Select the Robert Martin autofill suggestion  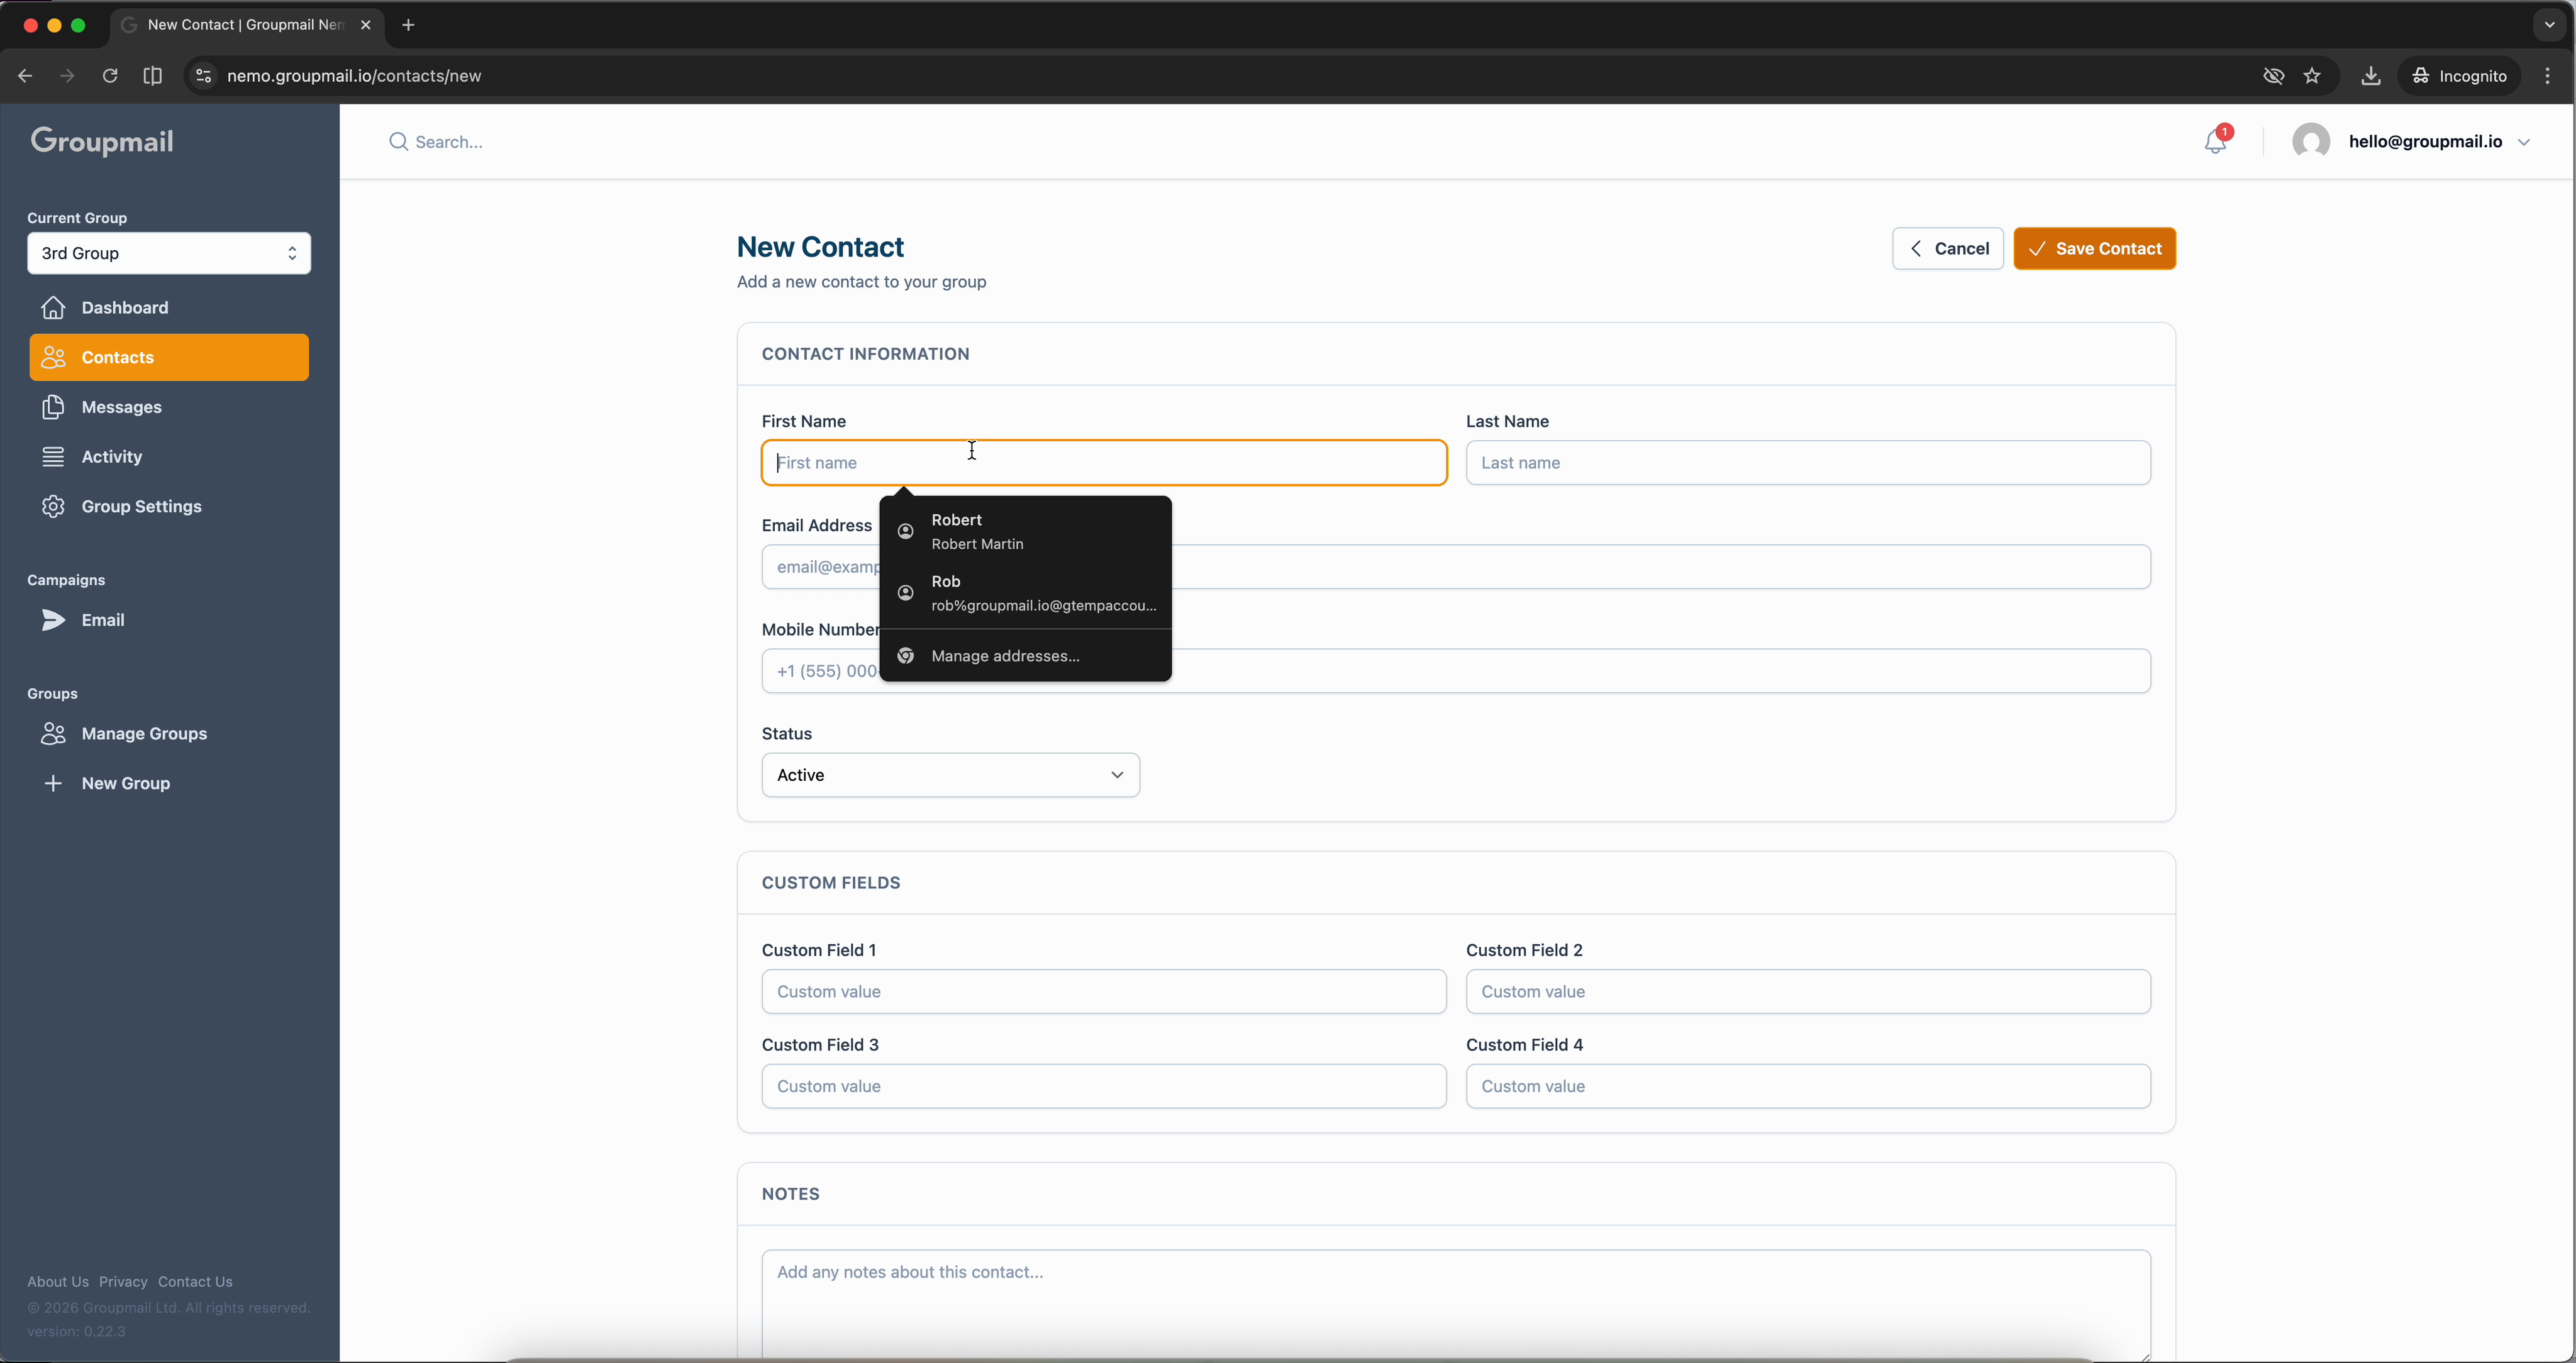[1025, 531]
